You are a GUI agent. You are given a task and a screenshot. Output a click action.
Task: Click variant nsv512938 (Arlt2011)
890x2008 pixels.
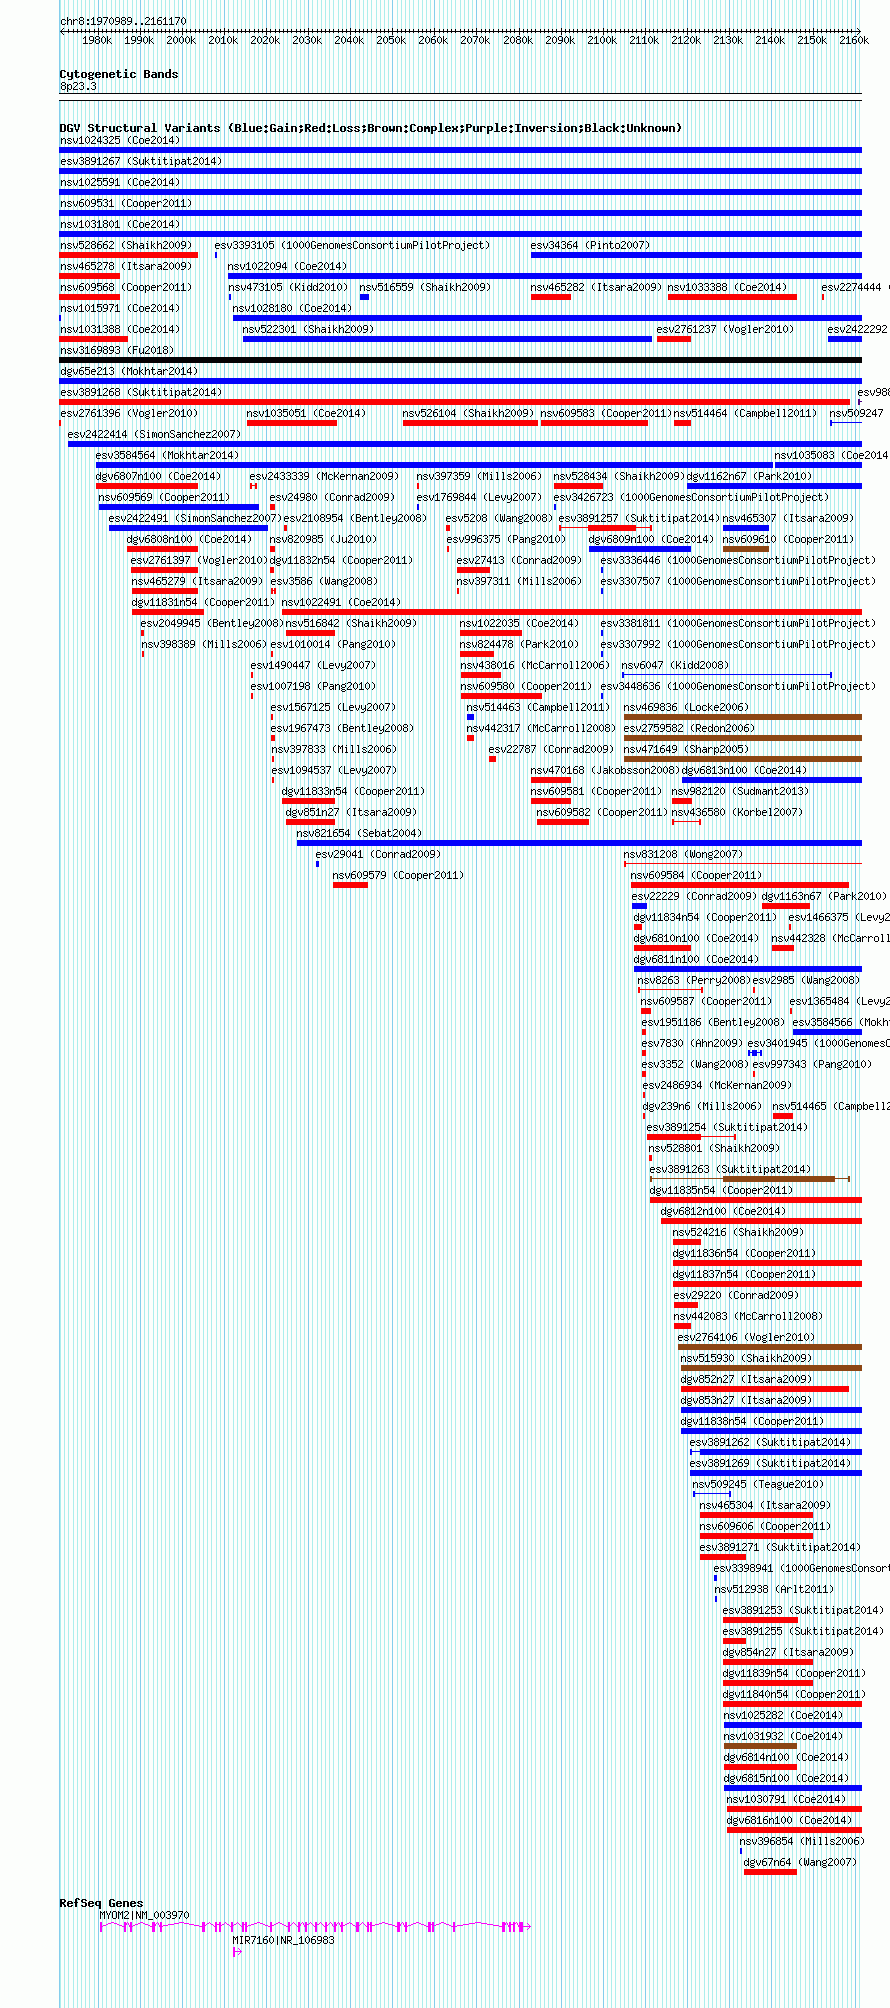[774, 1589]
